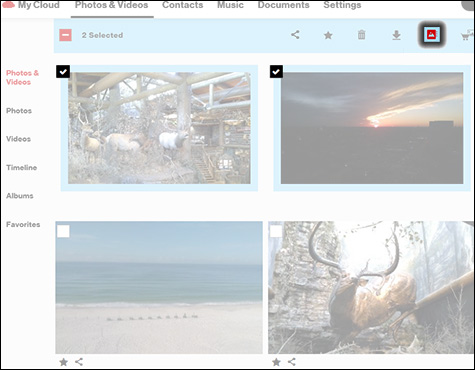Open the Settings tab
The image size is (475, 370).
coord(342,5)
